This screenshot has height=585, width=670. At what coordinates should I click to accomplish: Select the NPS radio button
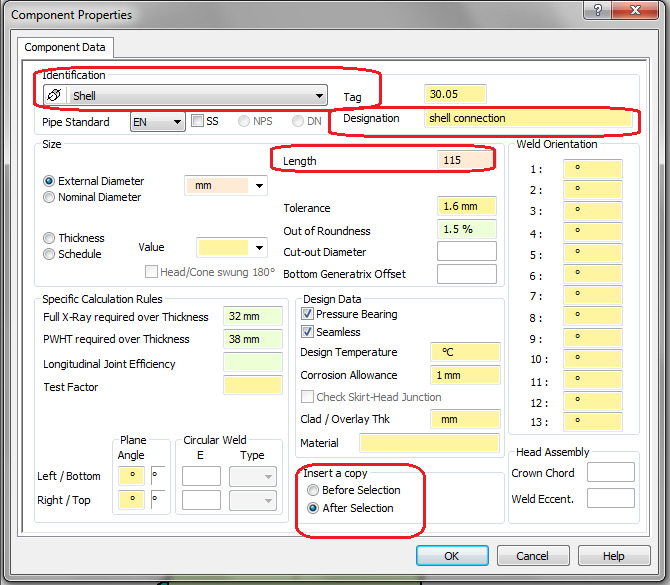244,121
